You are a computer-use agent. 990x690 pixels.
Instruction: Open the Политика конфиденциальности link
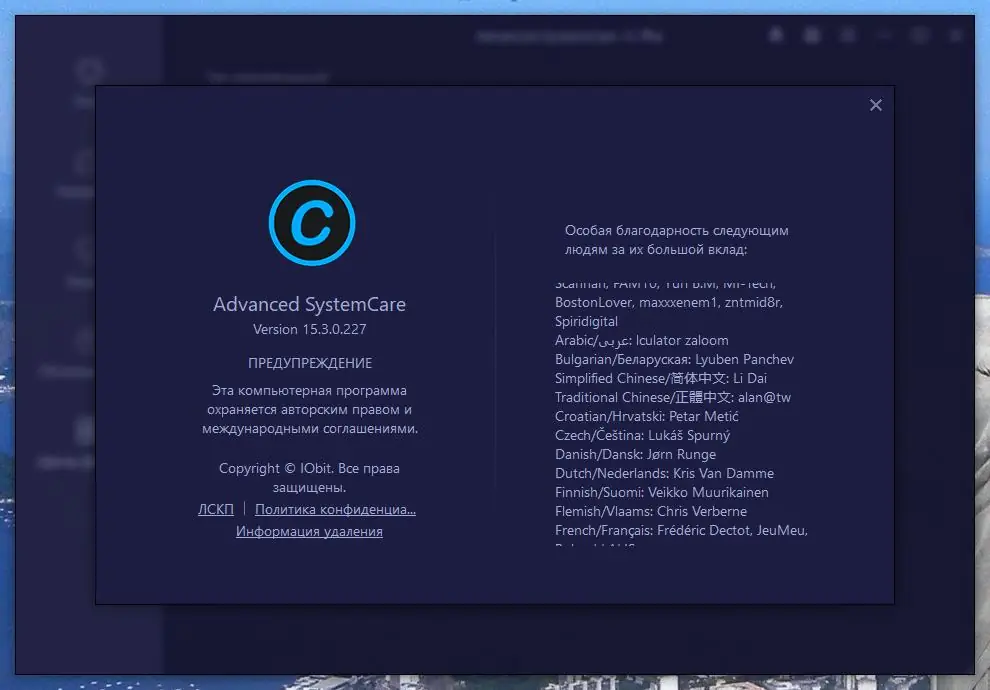pos(334,509)
